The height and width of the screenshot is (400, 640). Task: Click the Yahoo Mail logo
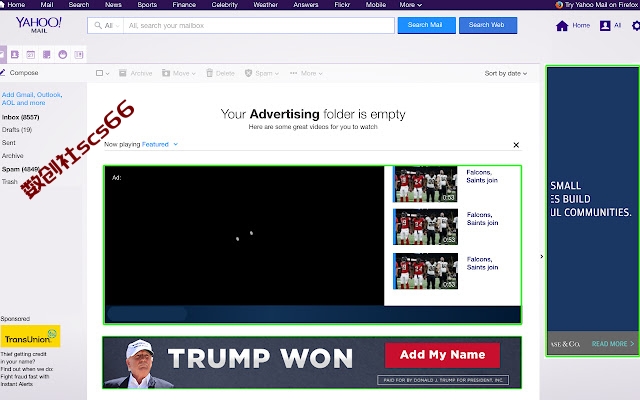point(39,24)
